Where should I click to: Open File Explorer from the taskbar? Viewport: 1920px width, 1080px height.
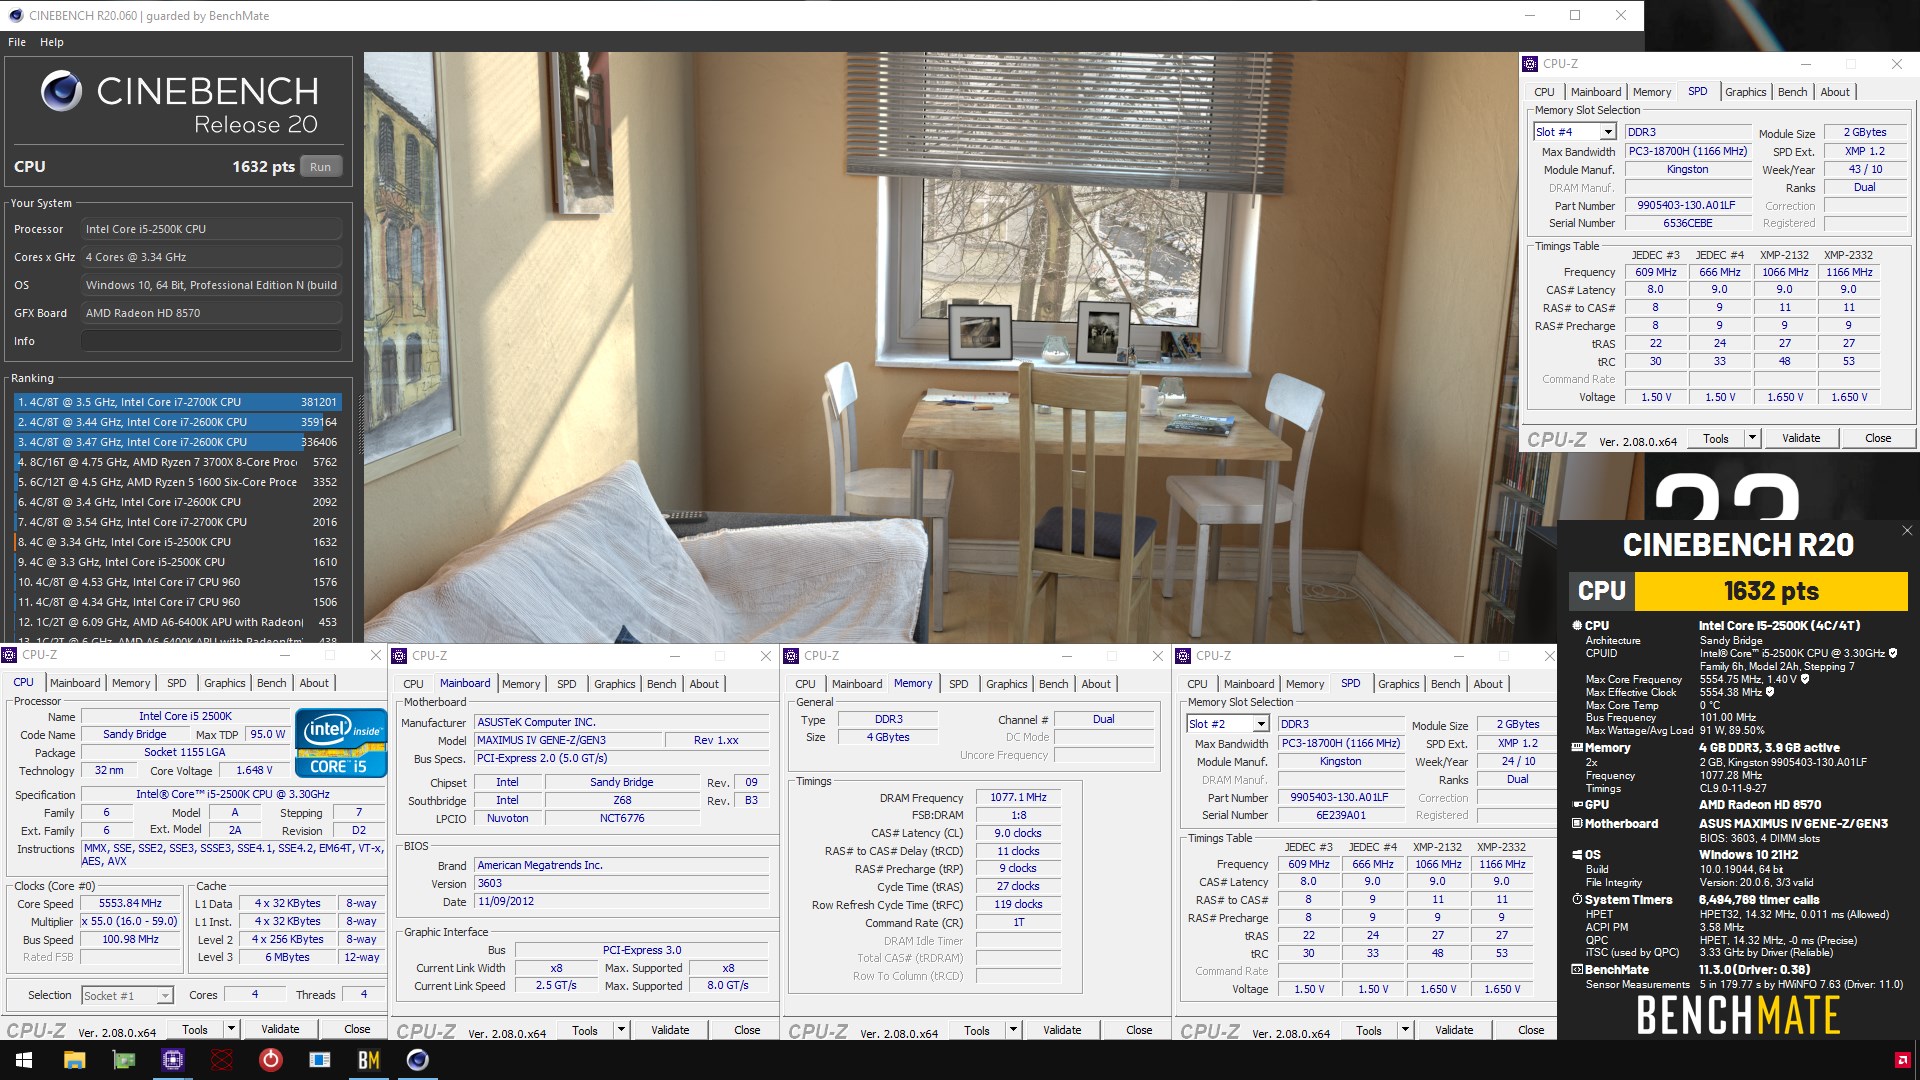pyautogui.click(x=75, y=1060)
